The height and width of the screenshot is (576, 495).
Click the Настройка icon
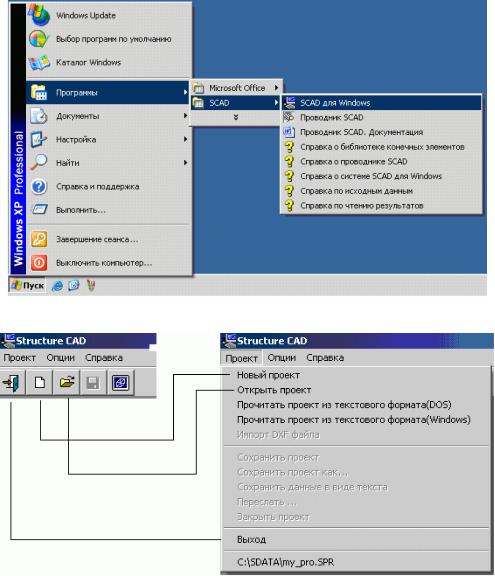[39, 139]
